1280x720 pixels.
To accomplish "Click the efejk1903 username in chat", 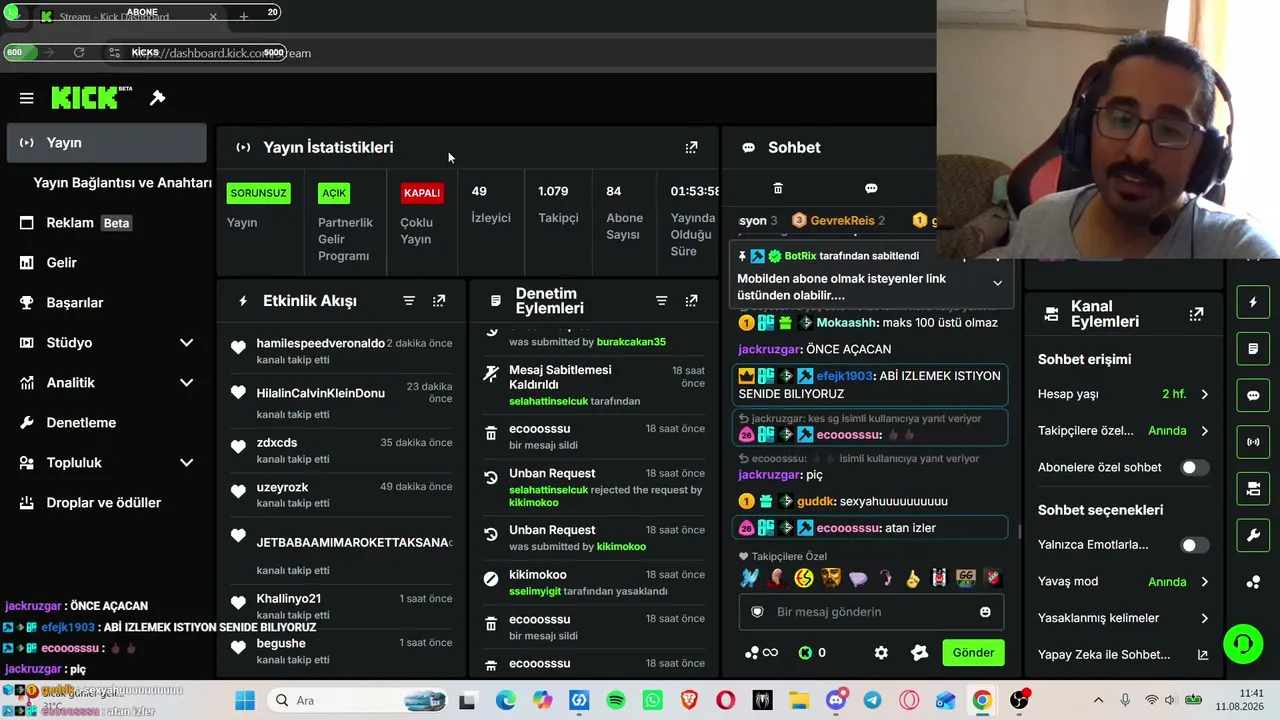I will 845,376.
